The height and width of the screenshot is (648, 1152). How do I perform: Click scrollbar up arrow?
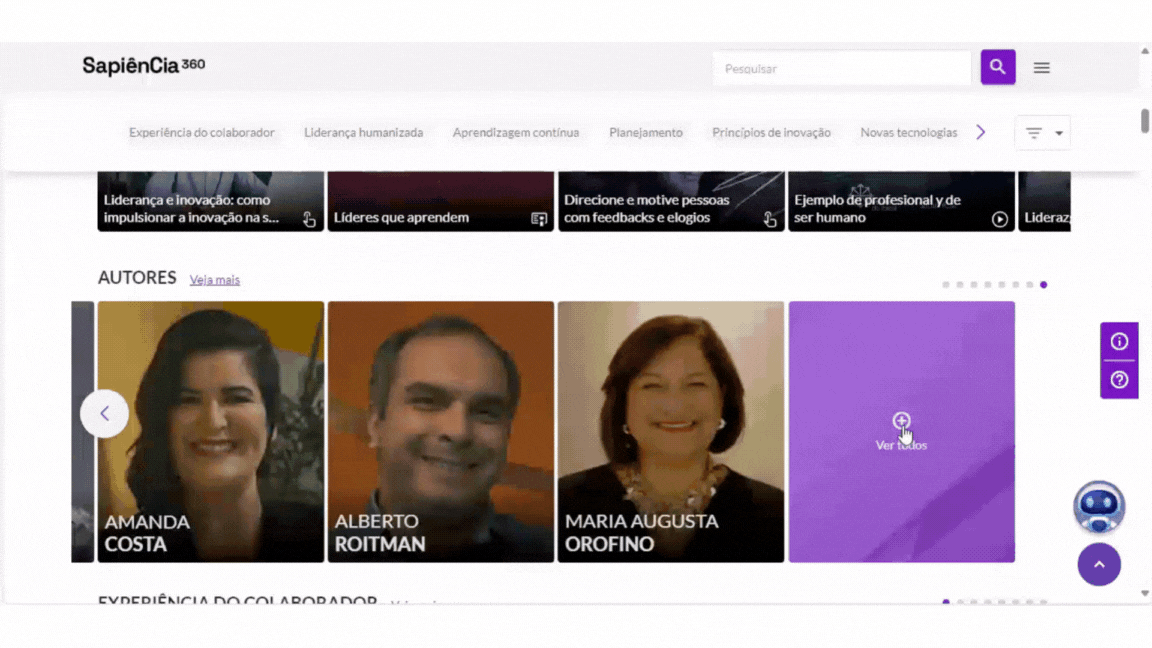(x=1145, y=51)
